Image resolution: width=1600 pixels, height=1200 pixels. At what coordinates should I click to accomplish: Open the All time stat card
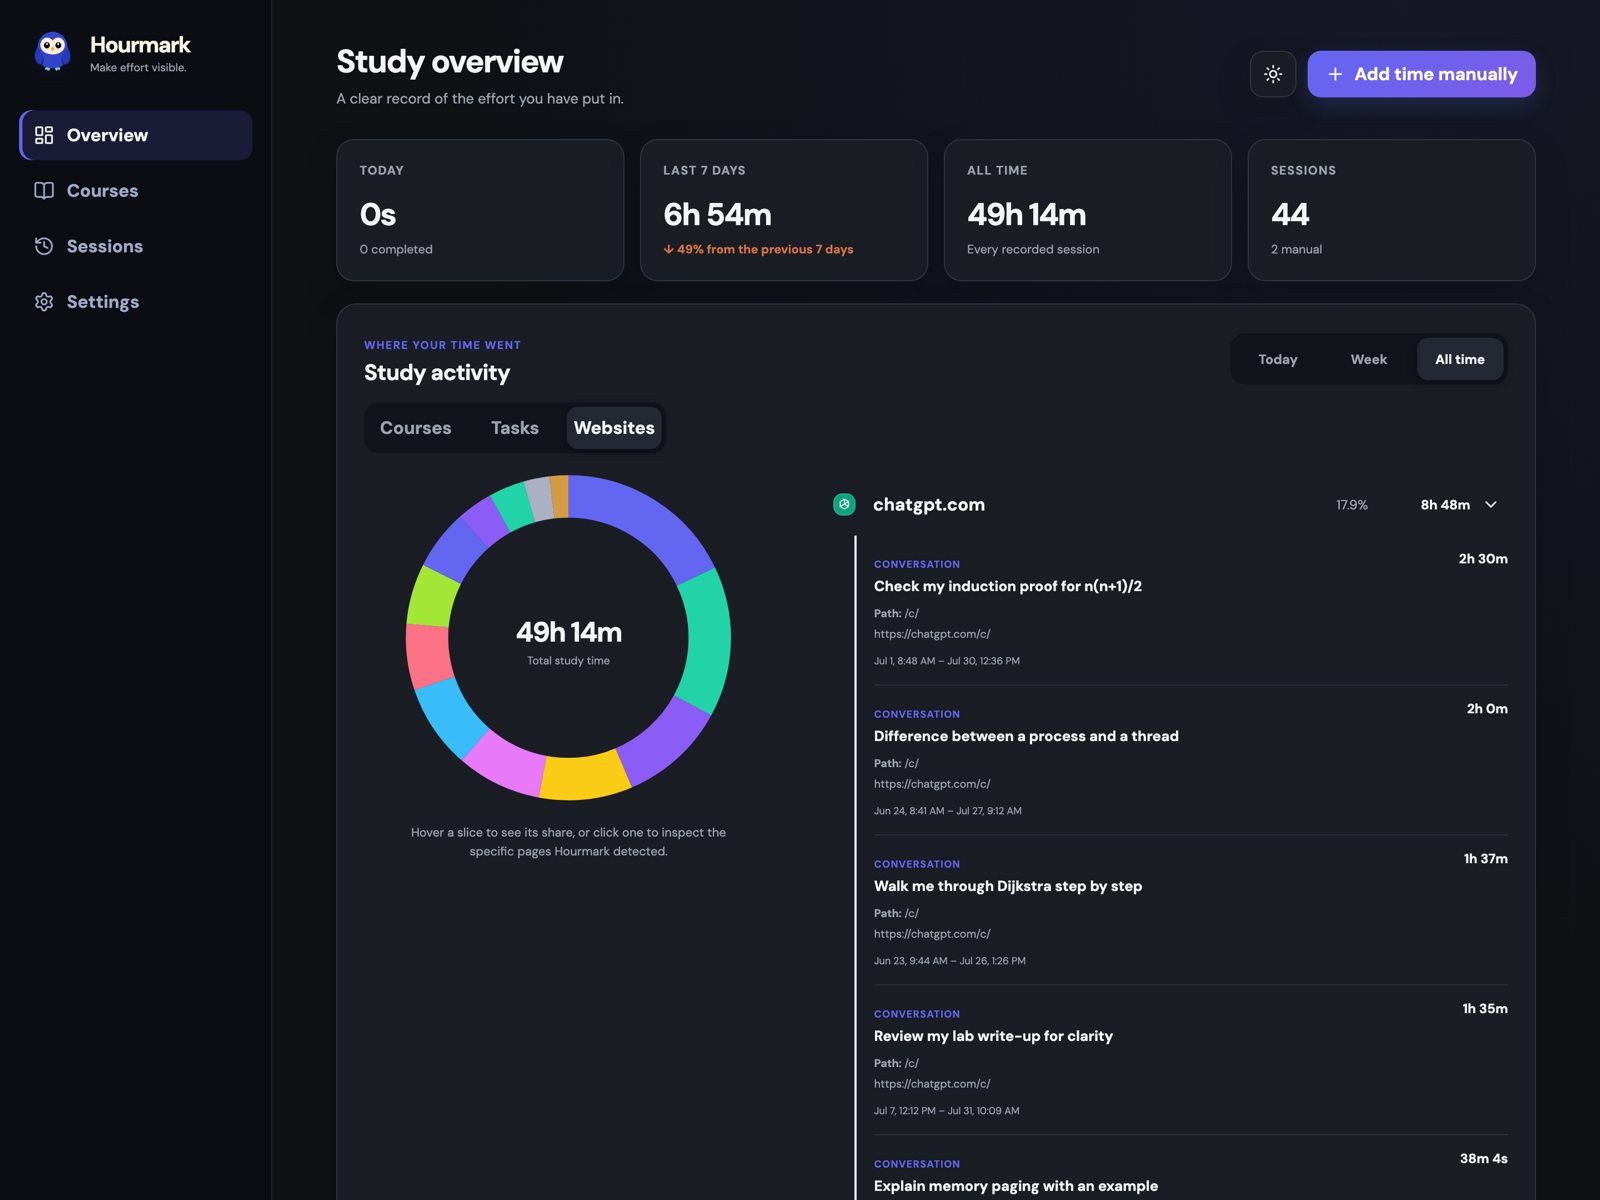point(1088,210)
